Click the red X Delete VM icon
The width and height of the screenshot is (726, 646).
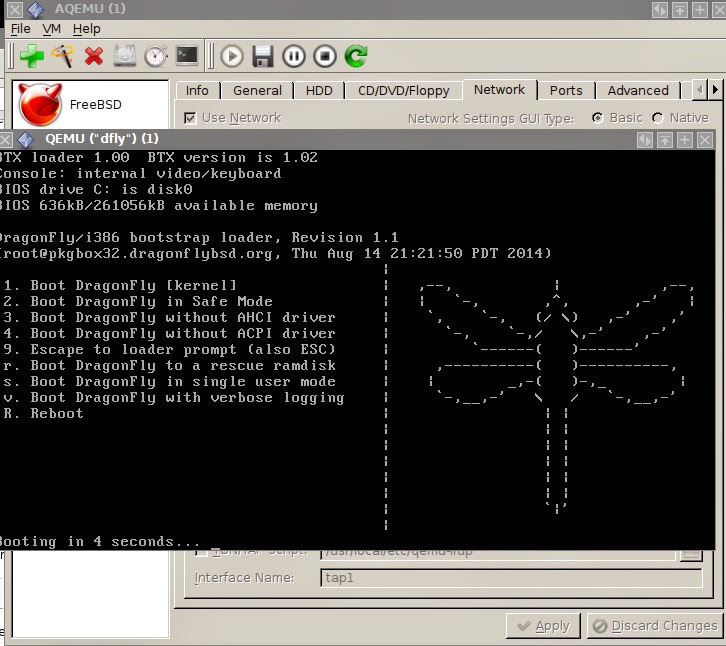94,56
